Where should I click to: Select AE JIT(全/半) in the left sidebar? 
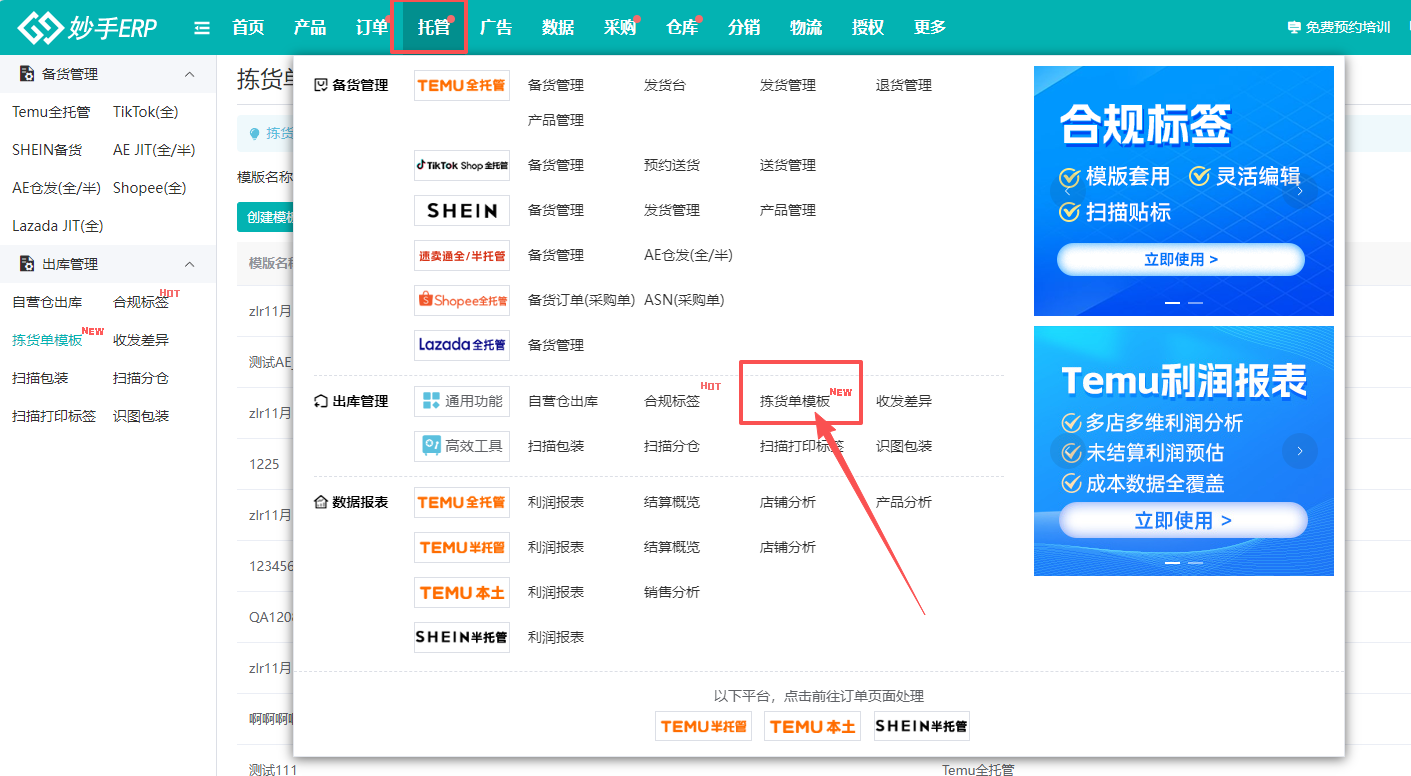[x=154, y=150]
